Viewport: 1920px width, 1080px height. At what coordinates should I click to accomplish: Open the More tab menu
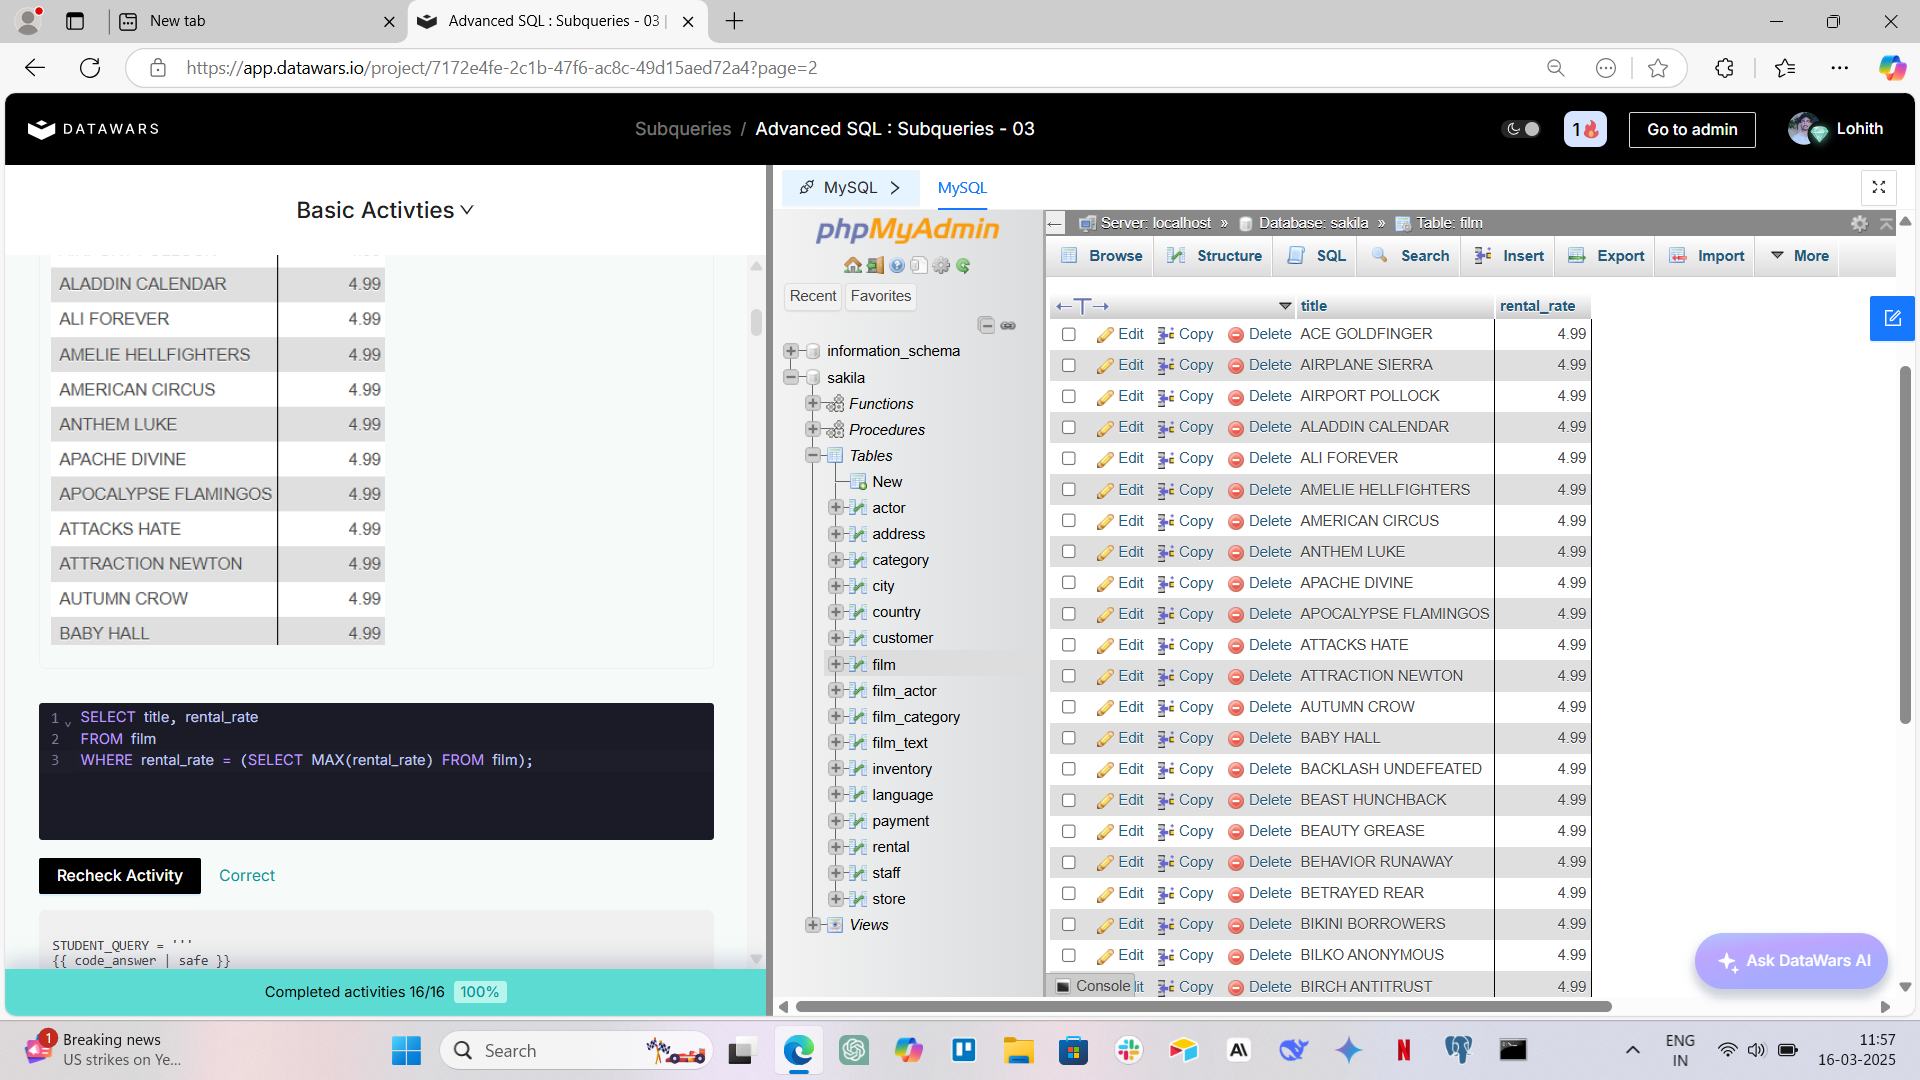click(1799, 256)
